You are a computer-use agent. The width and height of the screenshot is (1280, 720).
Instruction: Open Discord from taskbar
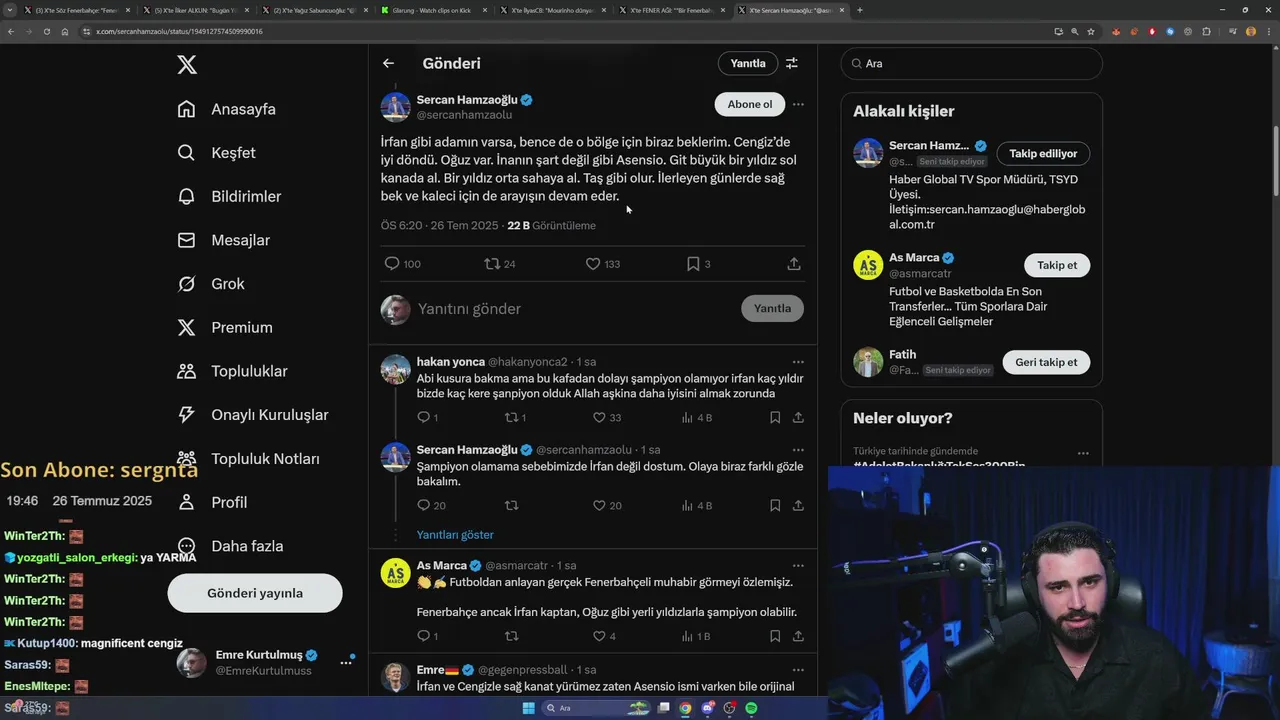707,708
